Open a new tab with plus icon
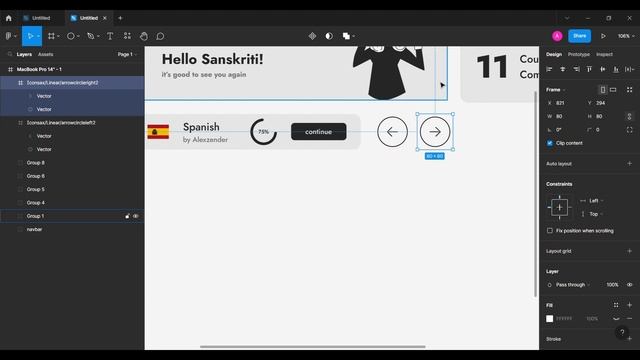Image resolution: width=640 pixels, height=360 pixels. click(x=120, y=18)
